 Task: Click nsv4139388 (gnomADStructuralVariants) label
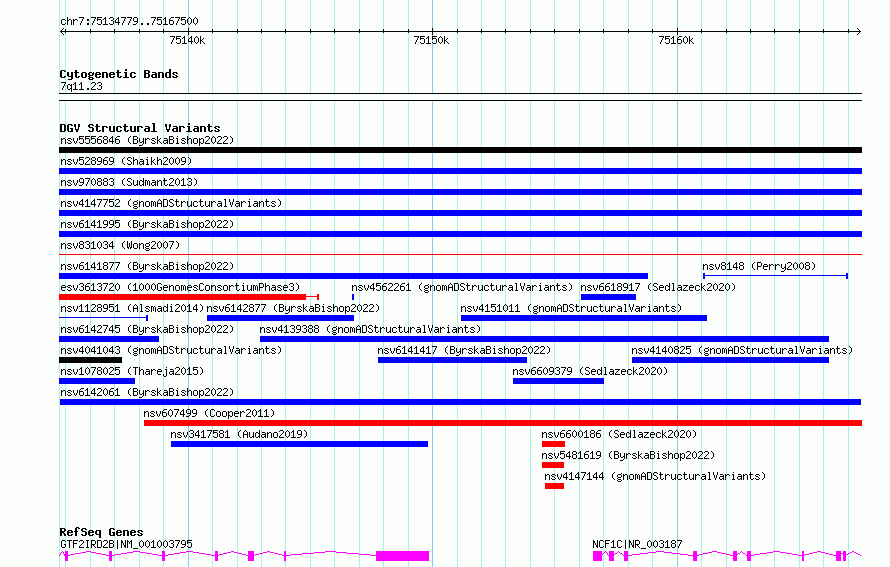pos(370,329)
